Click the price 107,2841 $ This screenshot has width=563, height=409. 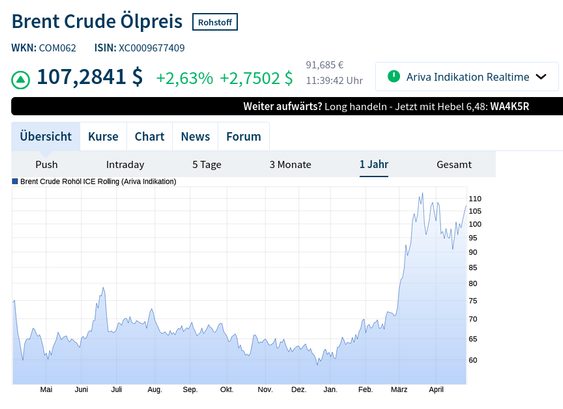(90, 77)
